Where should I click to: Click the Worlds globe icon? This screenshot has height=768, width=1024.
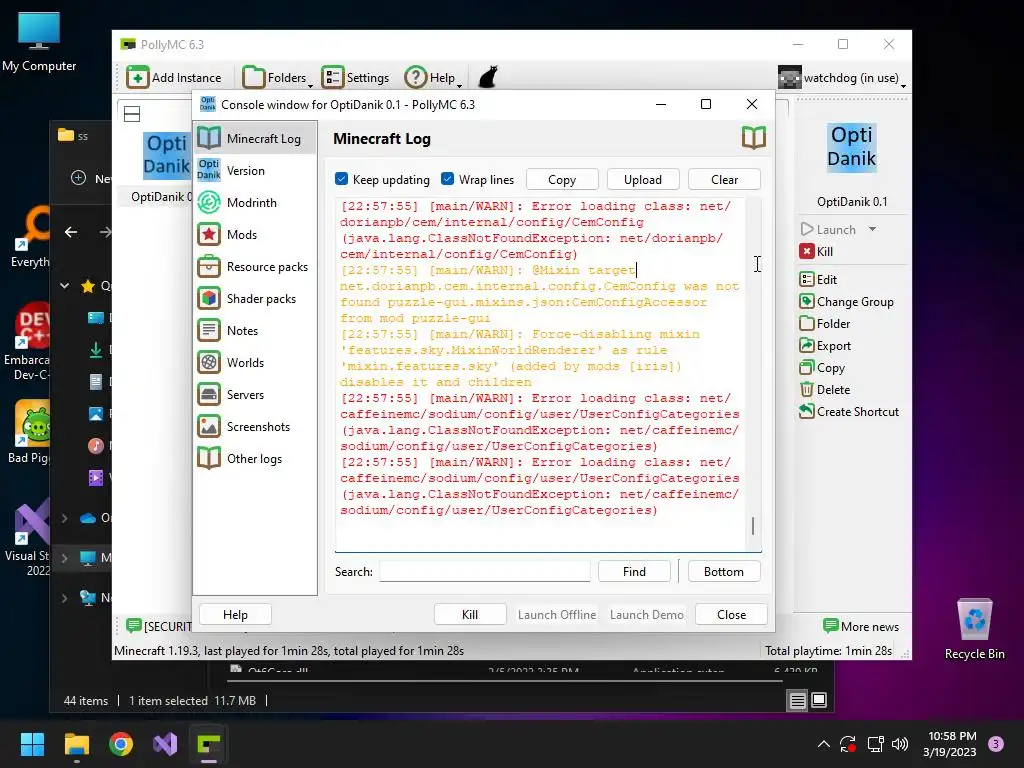(209, 362)
